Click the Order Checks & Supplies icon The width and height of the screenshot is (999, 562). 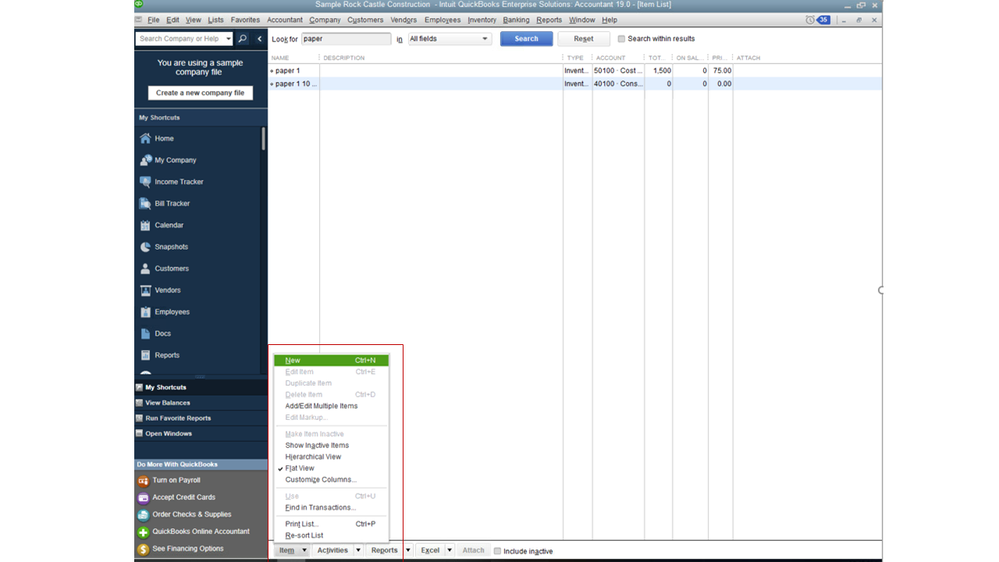[x=143, y=515]
